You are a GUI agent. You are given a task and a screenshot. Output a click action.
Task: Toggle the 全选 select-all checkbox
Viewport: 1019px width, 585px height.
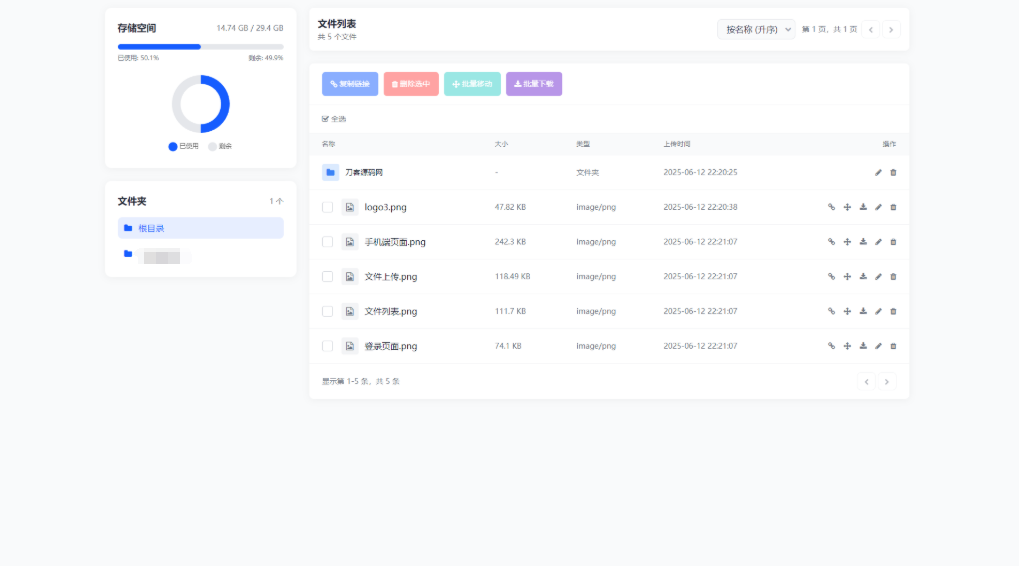click(325, 119)
